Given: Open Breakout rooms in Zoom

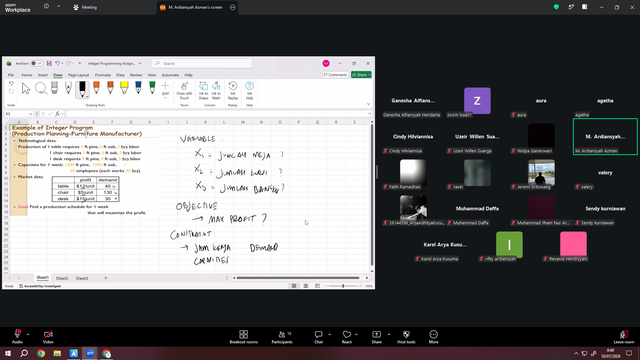Looking at the screenshot, I should (244, 337).
